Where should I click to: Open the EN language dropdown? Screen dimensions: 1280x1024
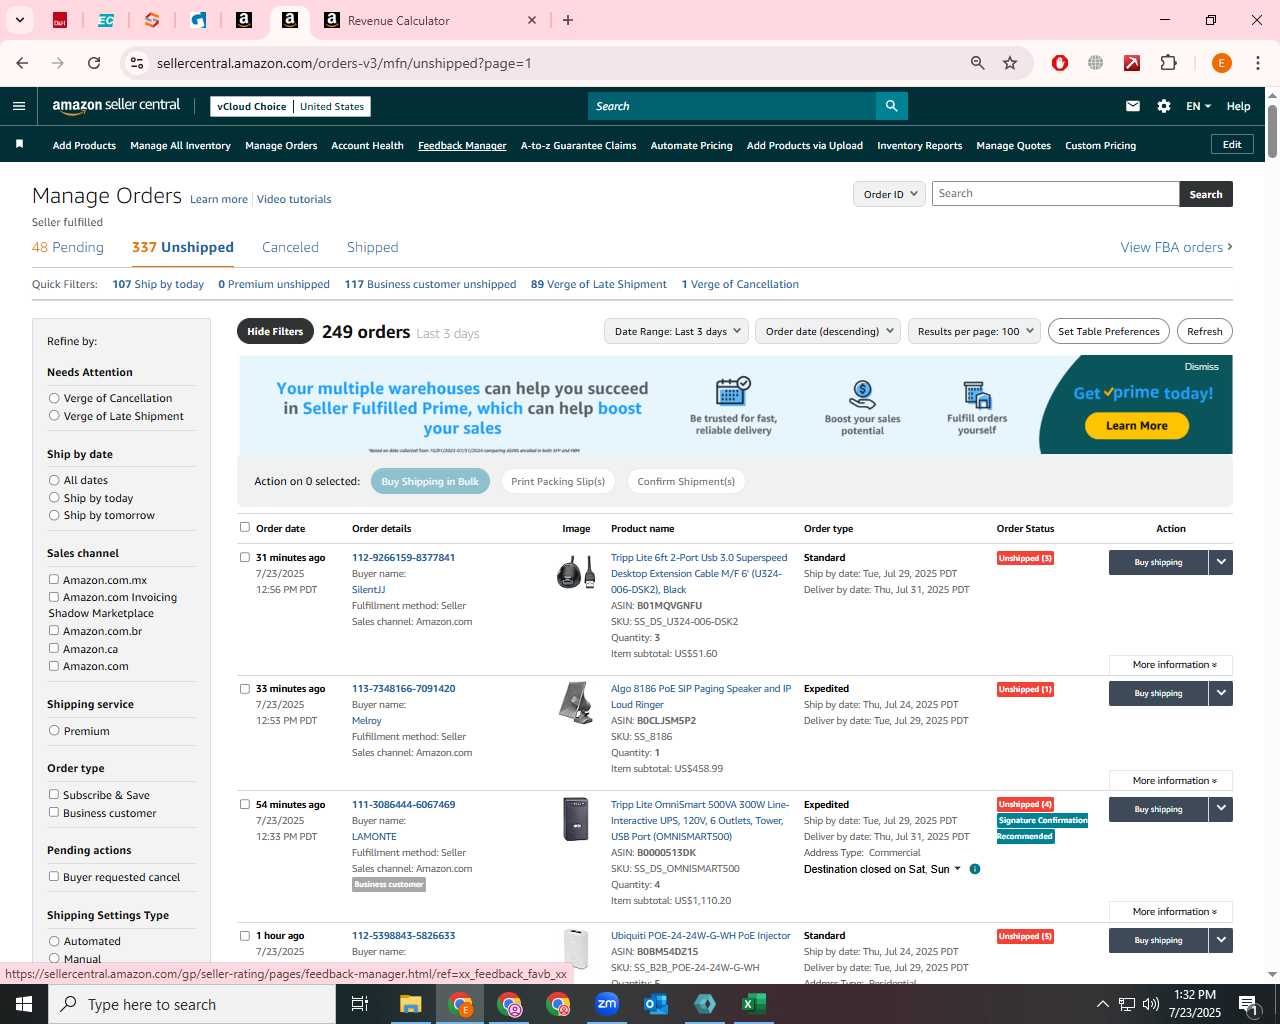pyautogui.click(x=1198, y=106)
